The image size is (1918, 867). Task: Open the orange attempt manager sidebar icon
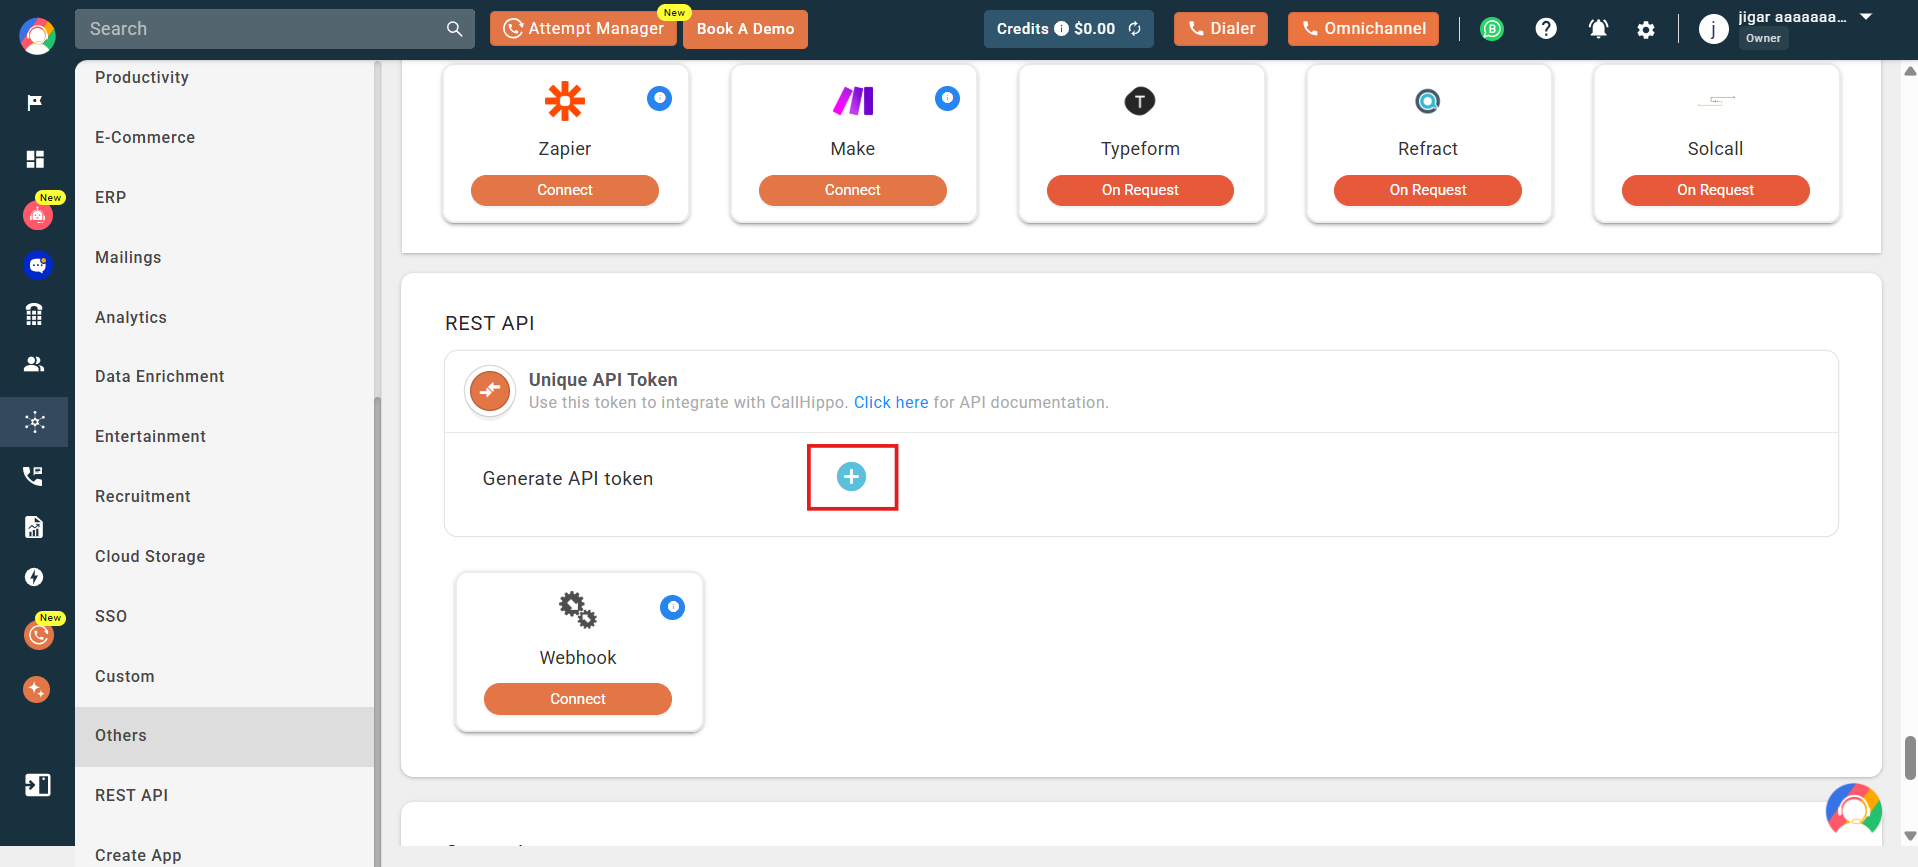pyautogui.click(x=38, y=634)
